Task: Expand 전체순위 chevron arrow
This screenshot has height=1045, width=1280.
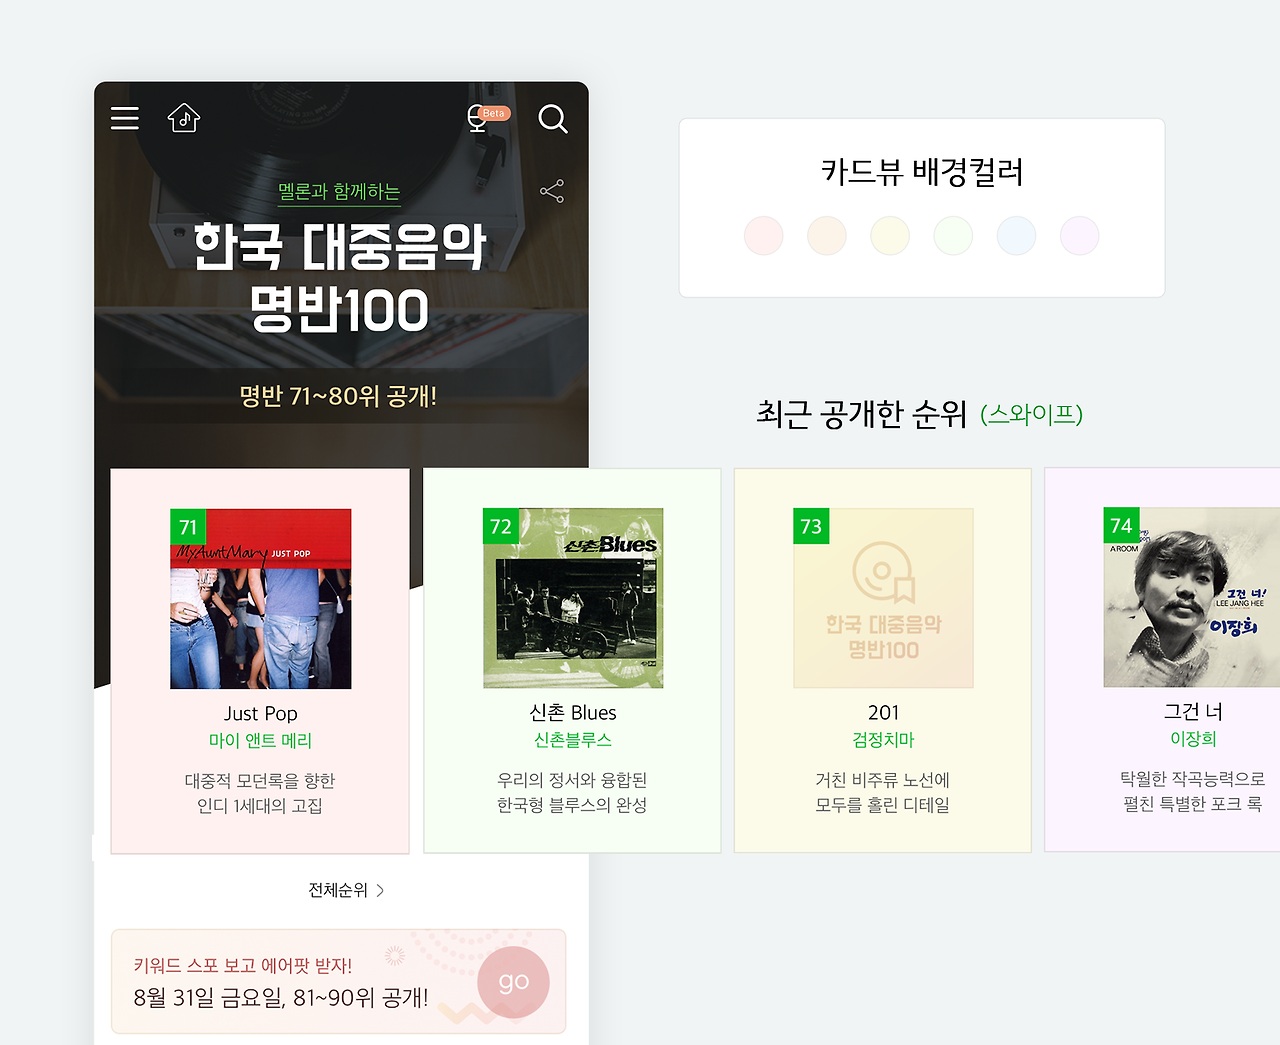Action: tap(380, 890)
